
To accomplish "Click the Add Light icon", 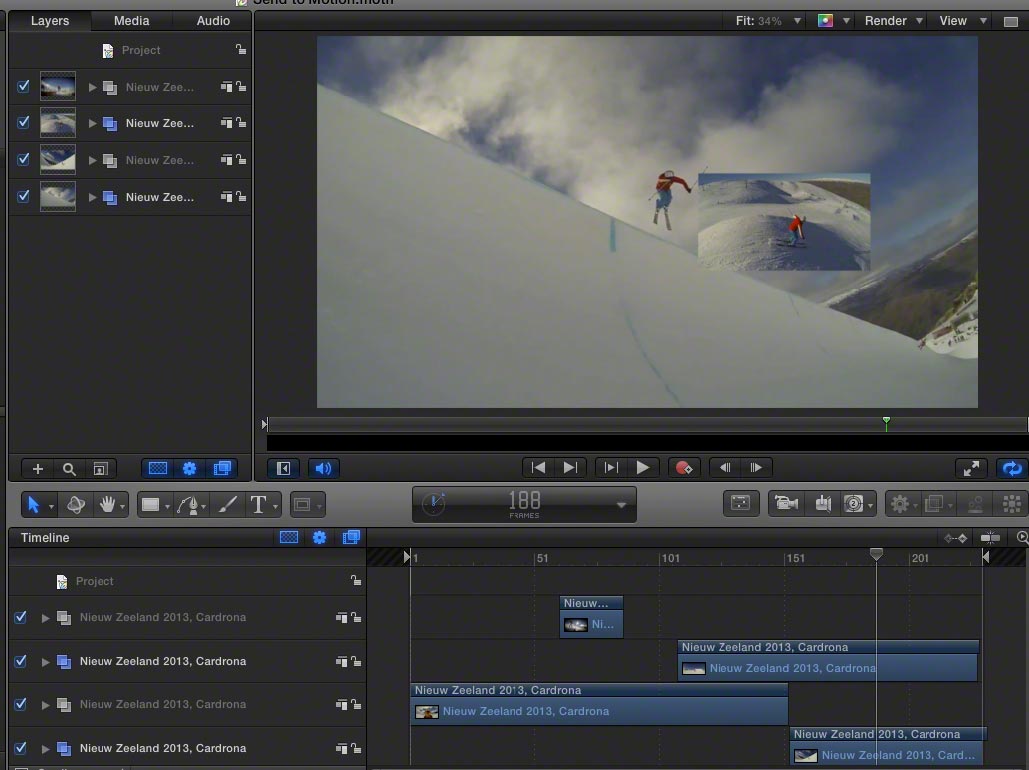I will click(x=823, y=503).
